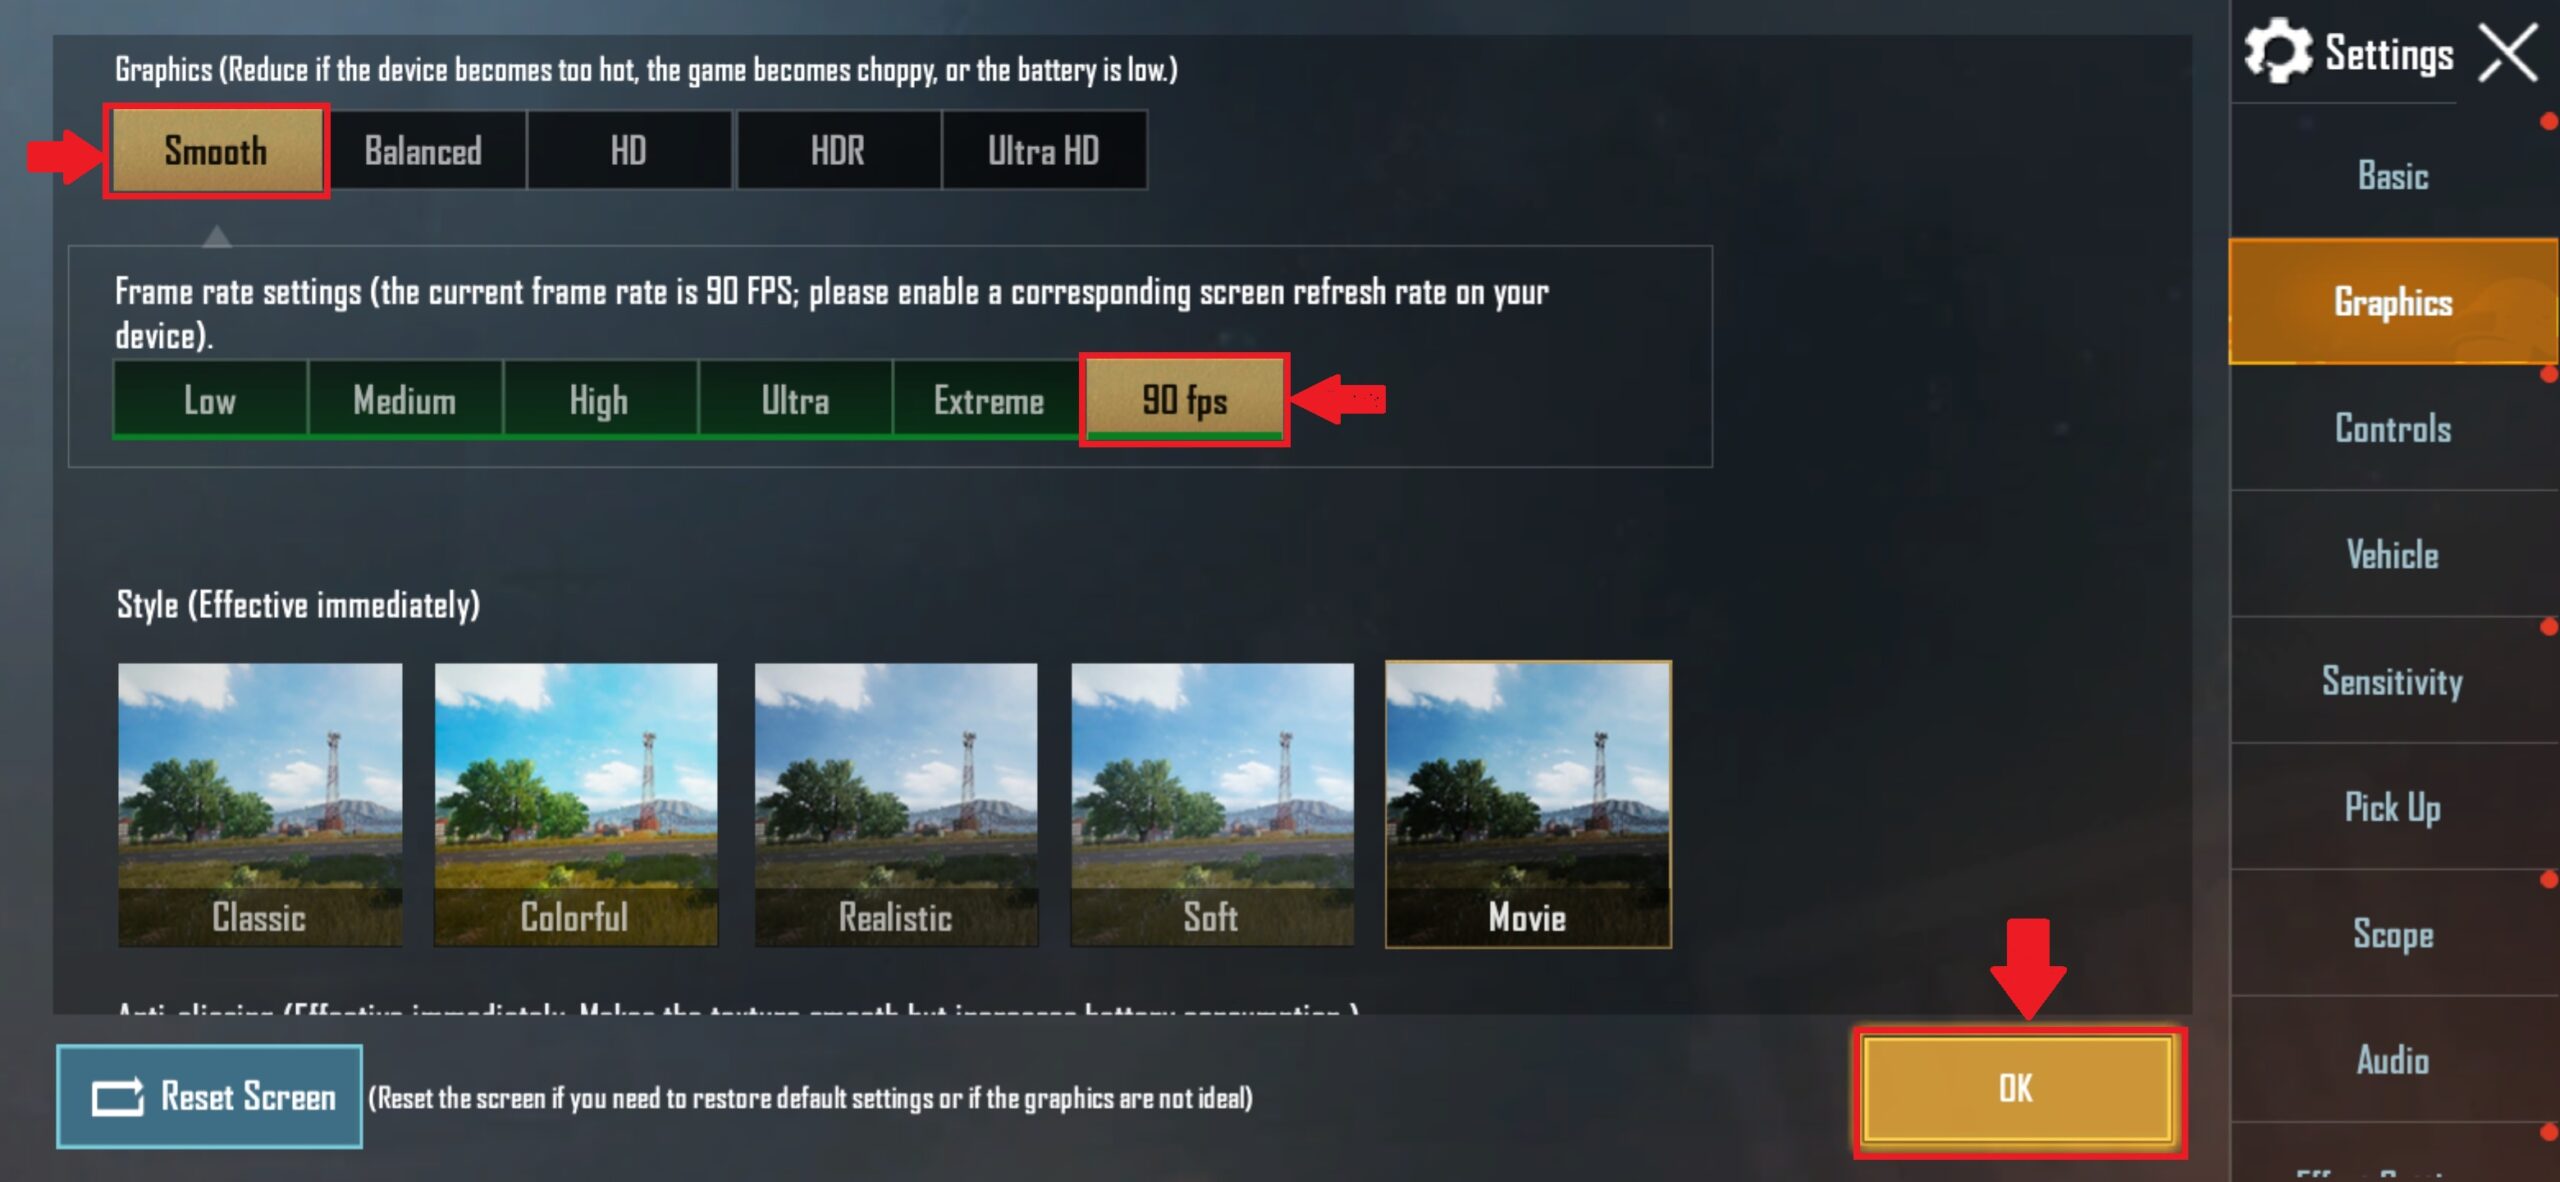2560x1182 pixels.
Task: Select Ultra frame rate option
Action: 793,400
